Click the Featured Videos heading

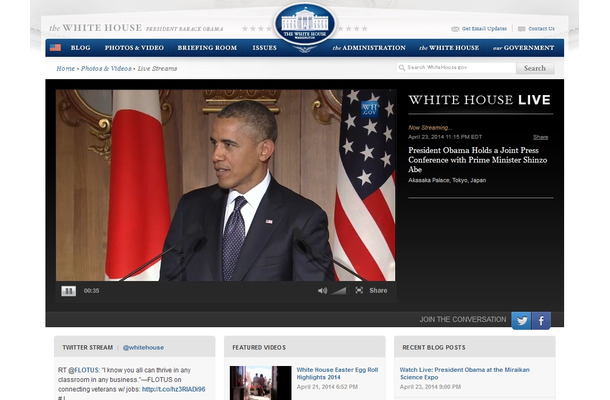[x=259, y=347]
